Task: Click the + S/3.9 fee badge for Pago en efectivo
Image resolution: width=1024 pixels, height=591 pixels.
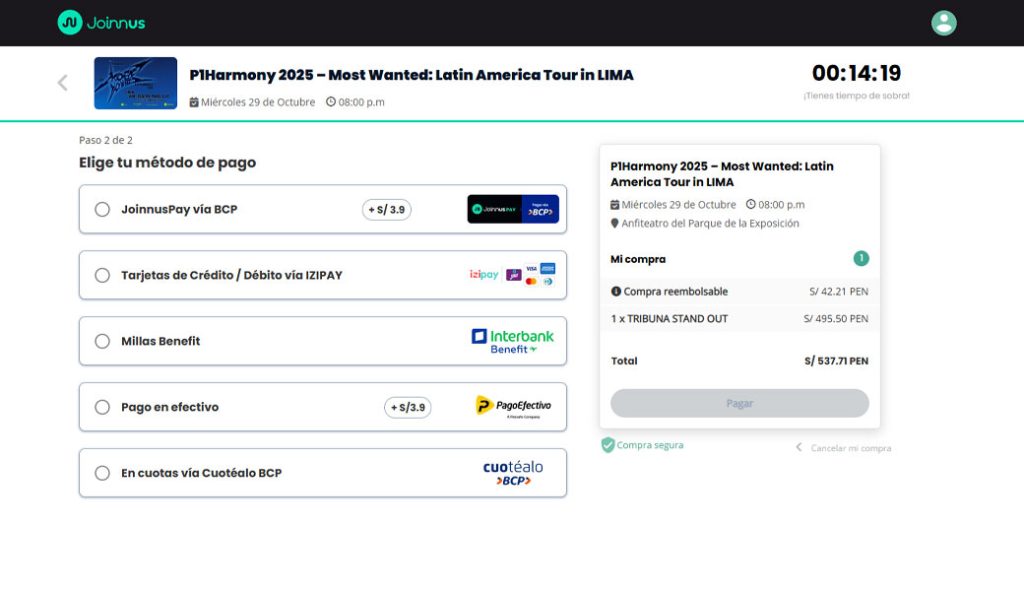Action: (408, 407)
